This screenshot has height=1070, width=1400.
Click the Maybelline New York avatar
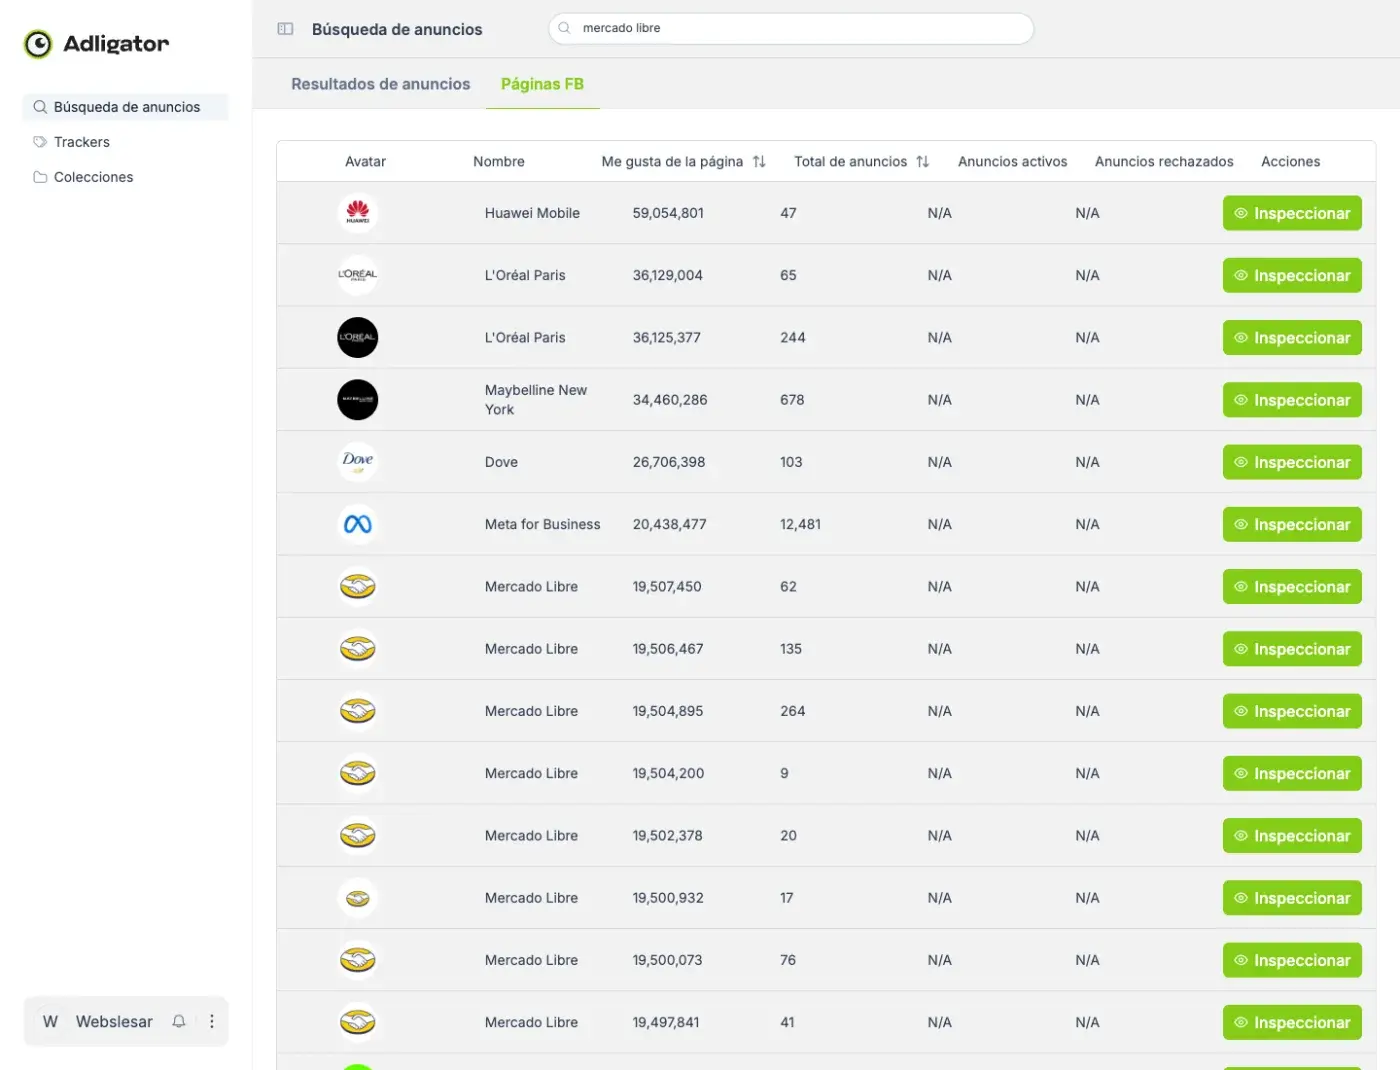click(x=358, y=400)
